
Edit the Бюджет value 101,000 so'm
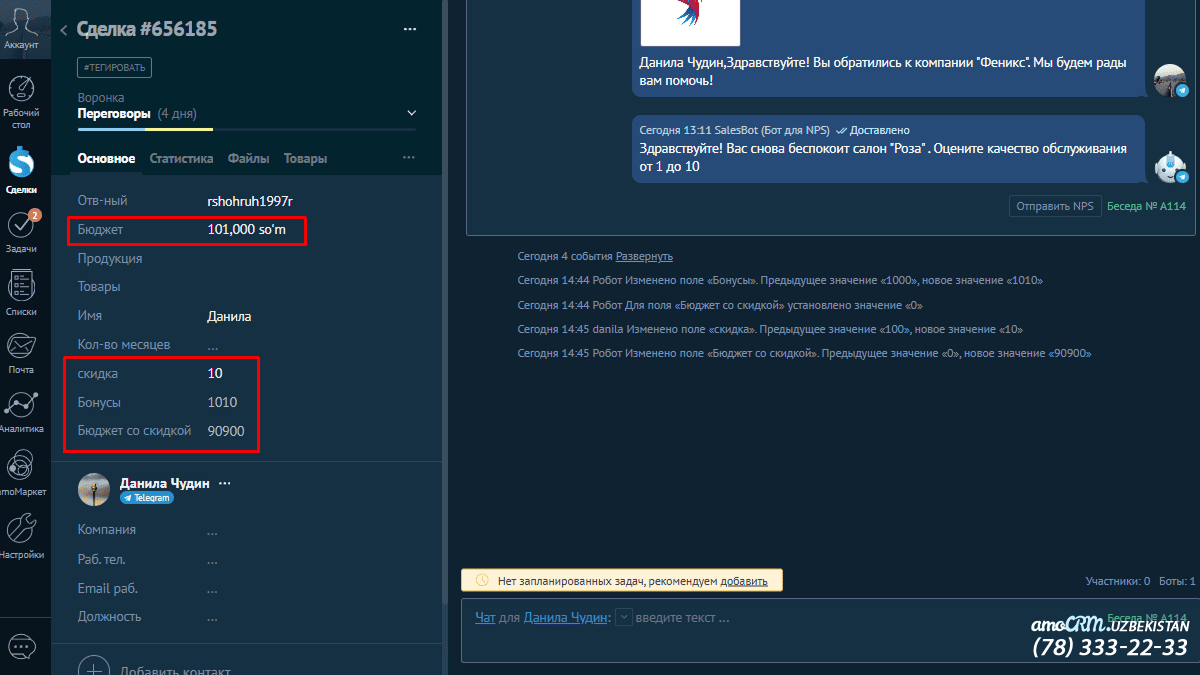click(249, 230)
